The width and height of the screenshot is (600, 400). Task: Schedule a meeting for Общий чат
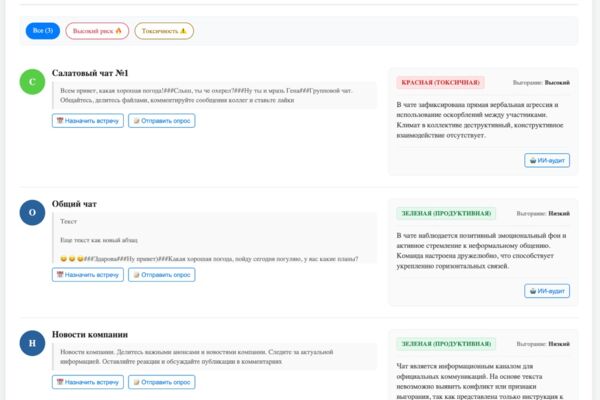pyautogui.click(x=88, y=274)
